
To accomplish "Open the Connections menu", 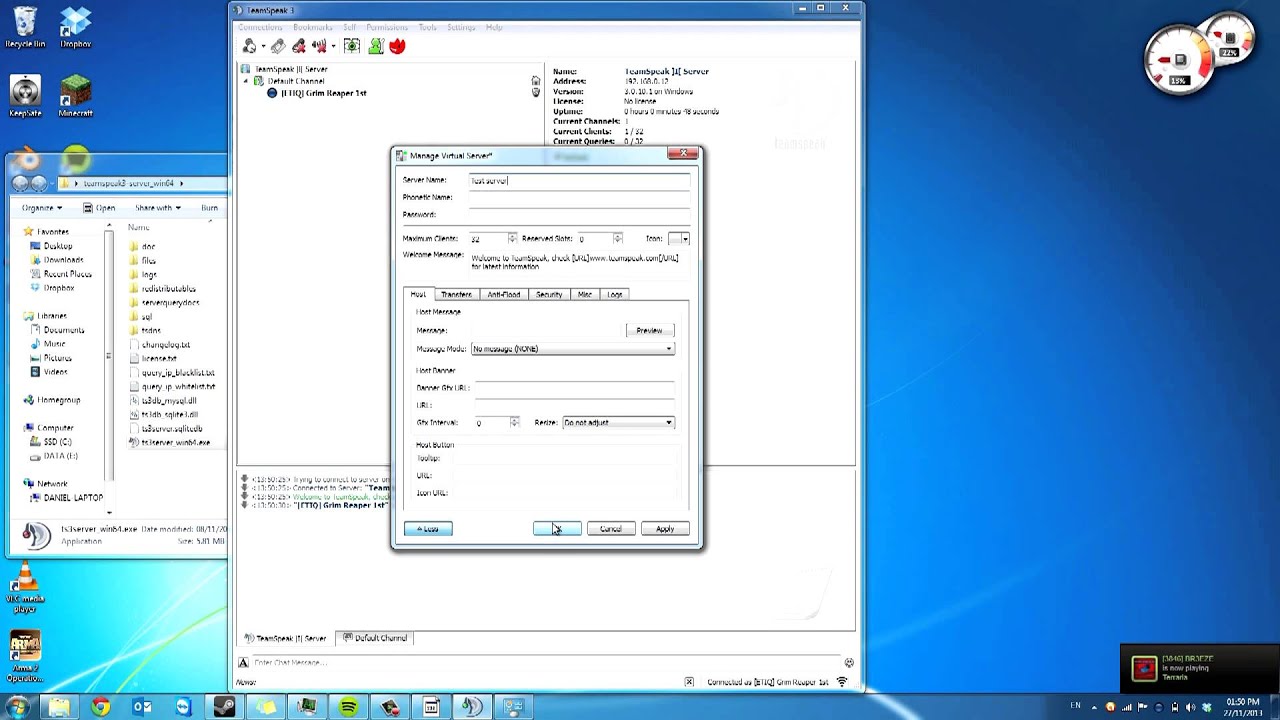I will pos(260,27).
